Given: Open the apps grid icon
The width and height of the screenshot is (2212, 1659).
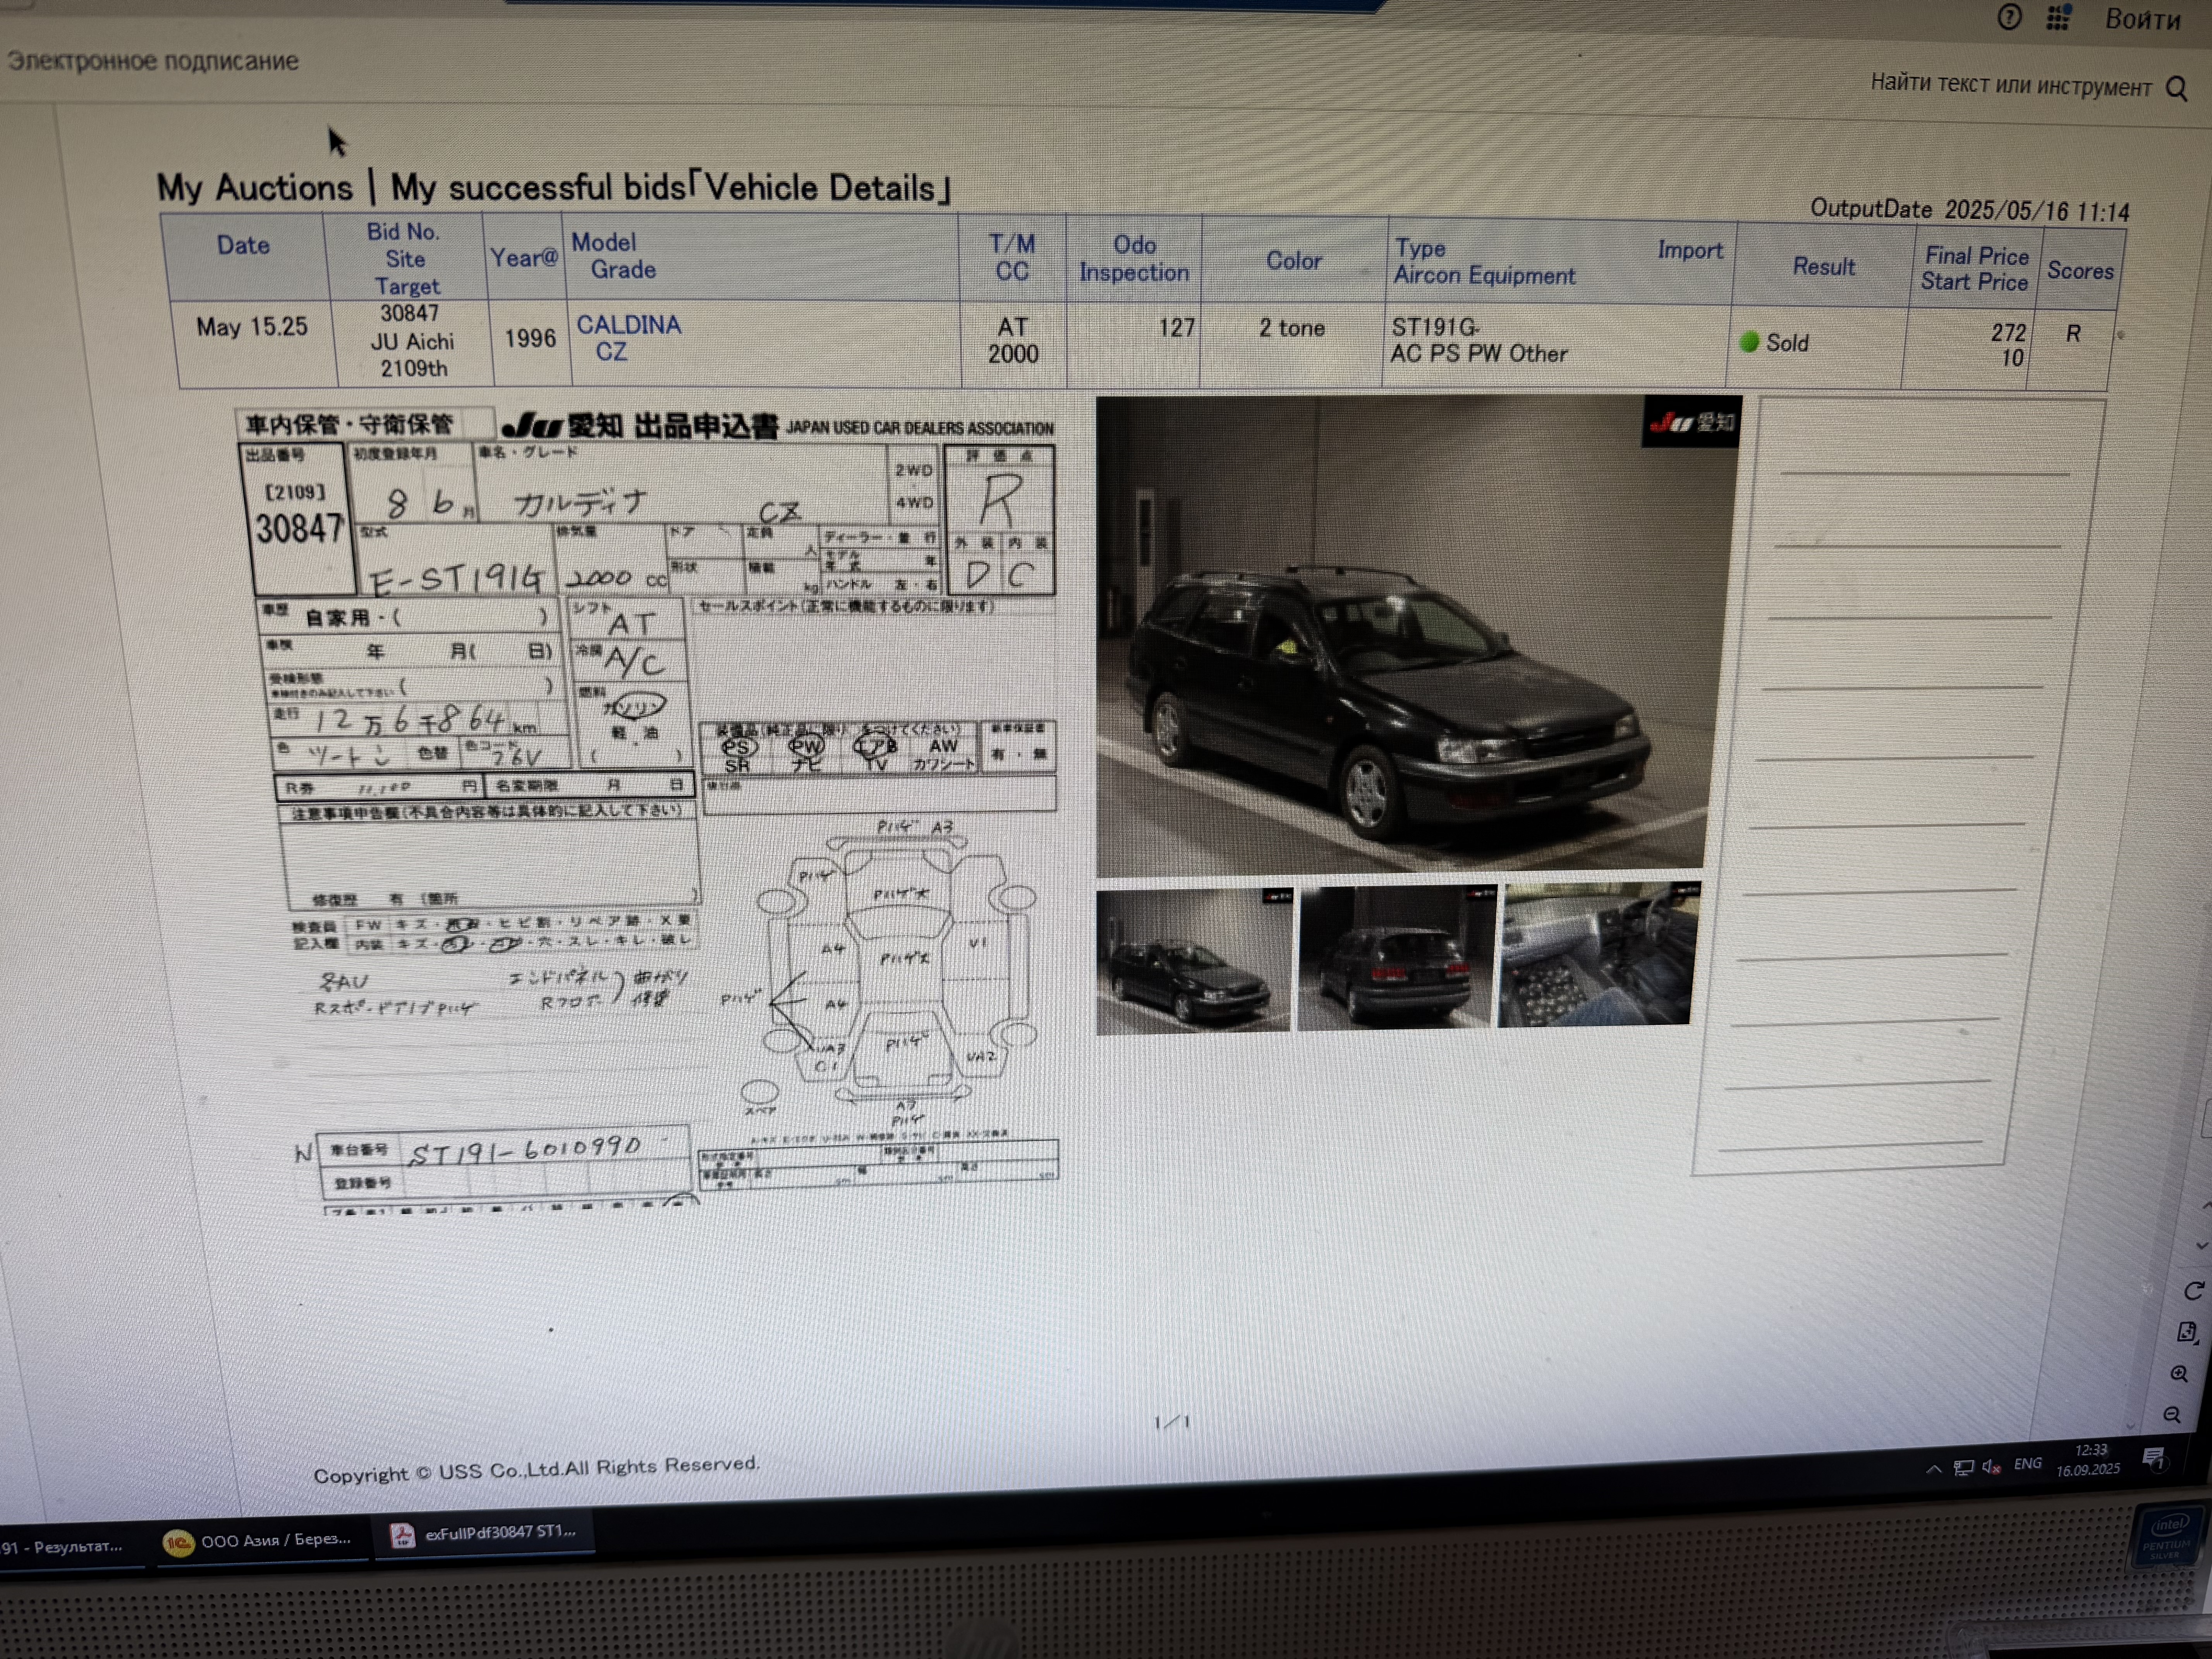Looking at the screenshot, I should pos(2058,17).
